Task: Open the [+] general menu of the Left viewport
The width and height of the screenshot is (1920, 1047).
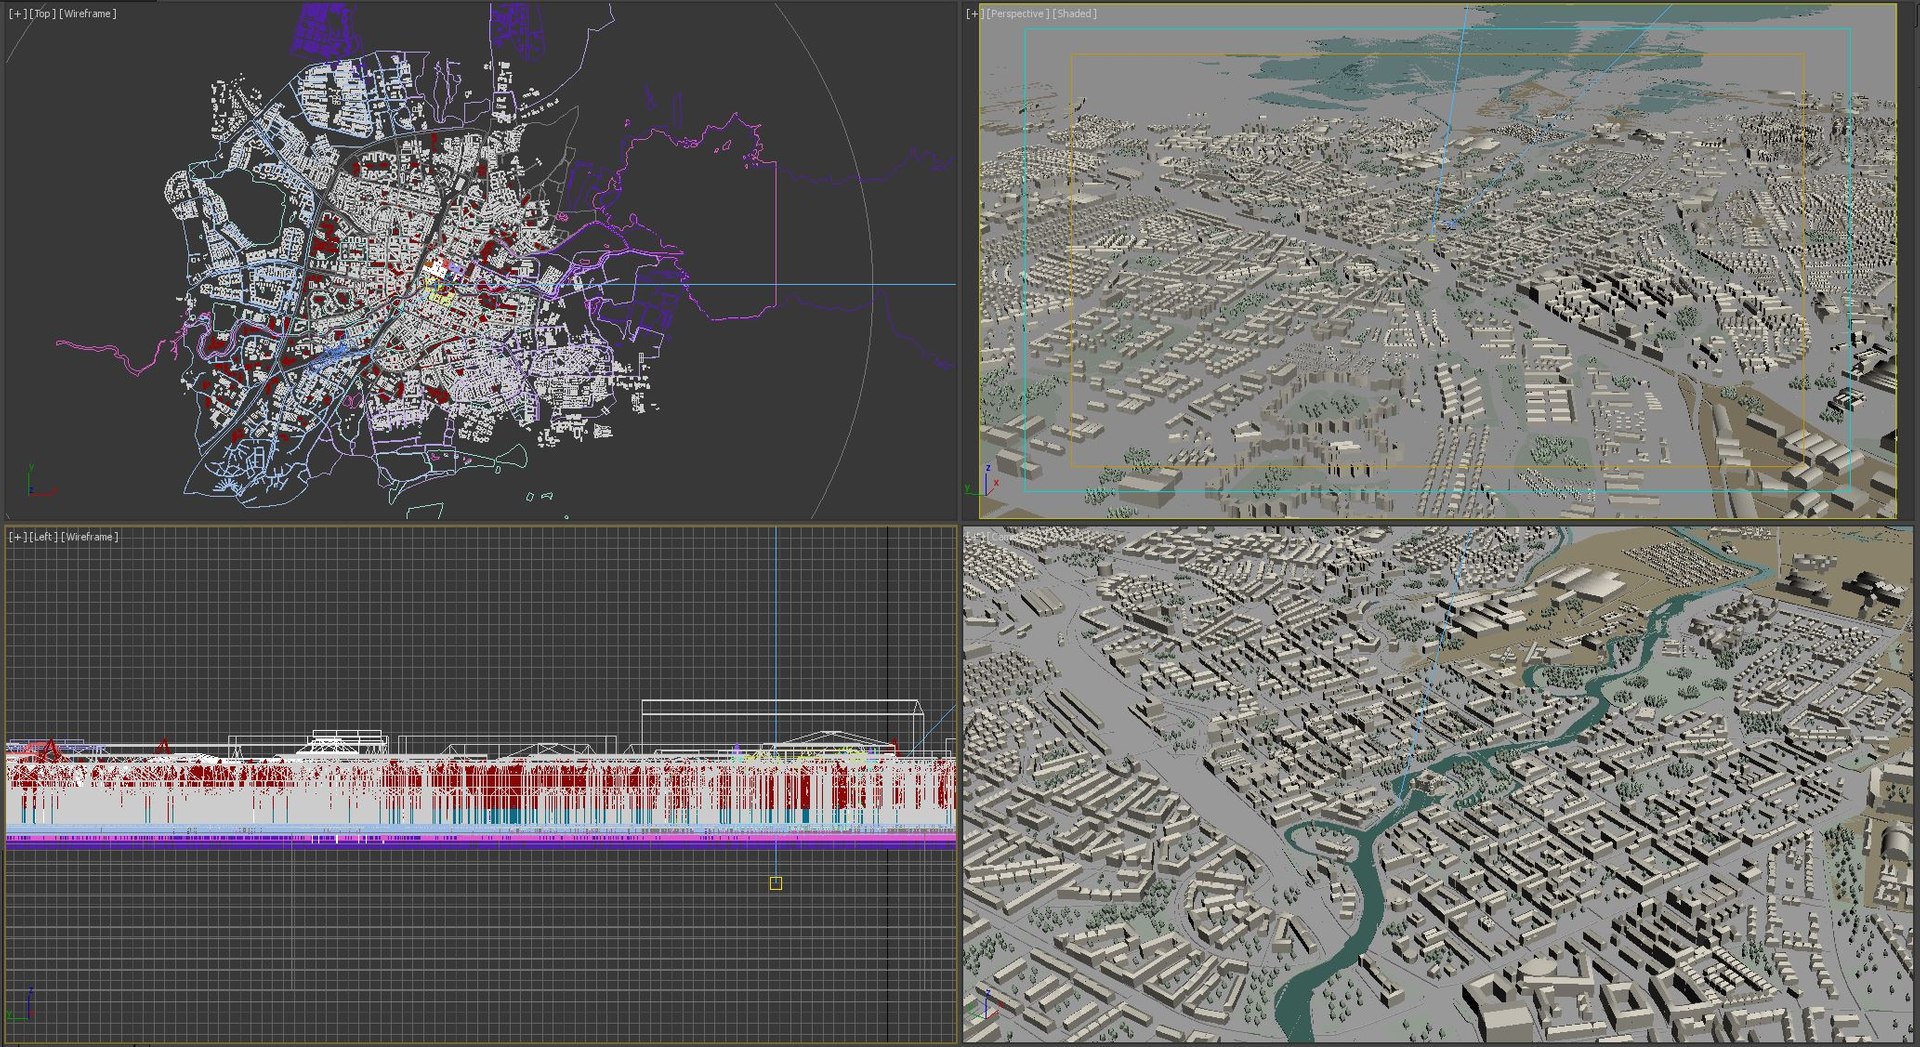Action: click(18, 537)
